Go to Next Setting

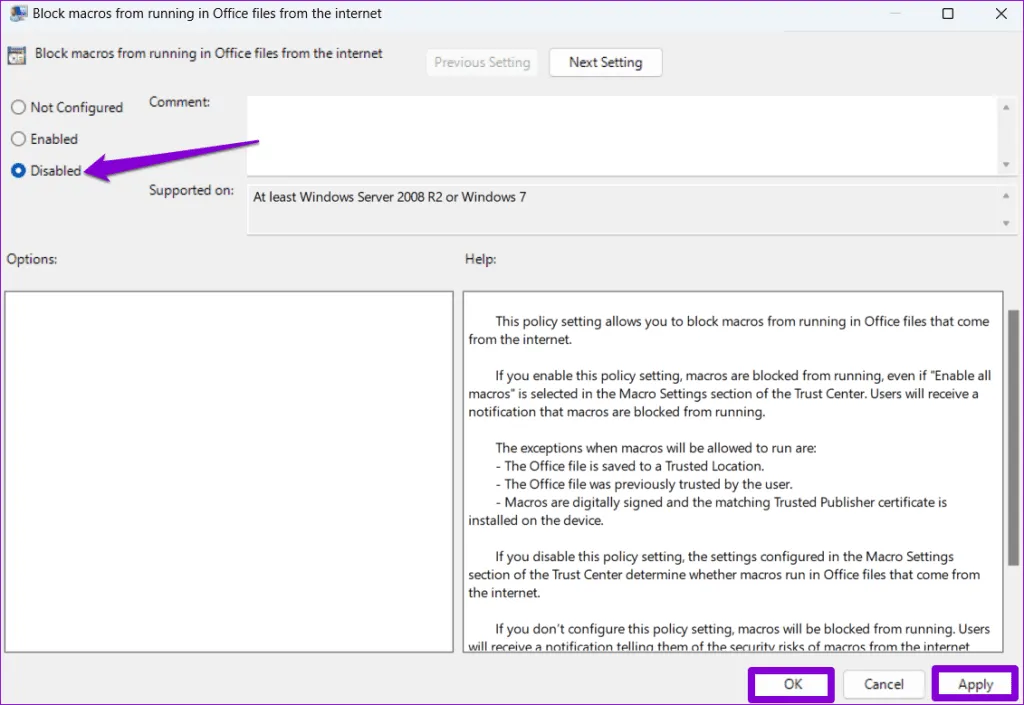(605, 62)
